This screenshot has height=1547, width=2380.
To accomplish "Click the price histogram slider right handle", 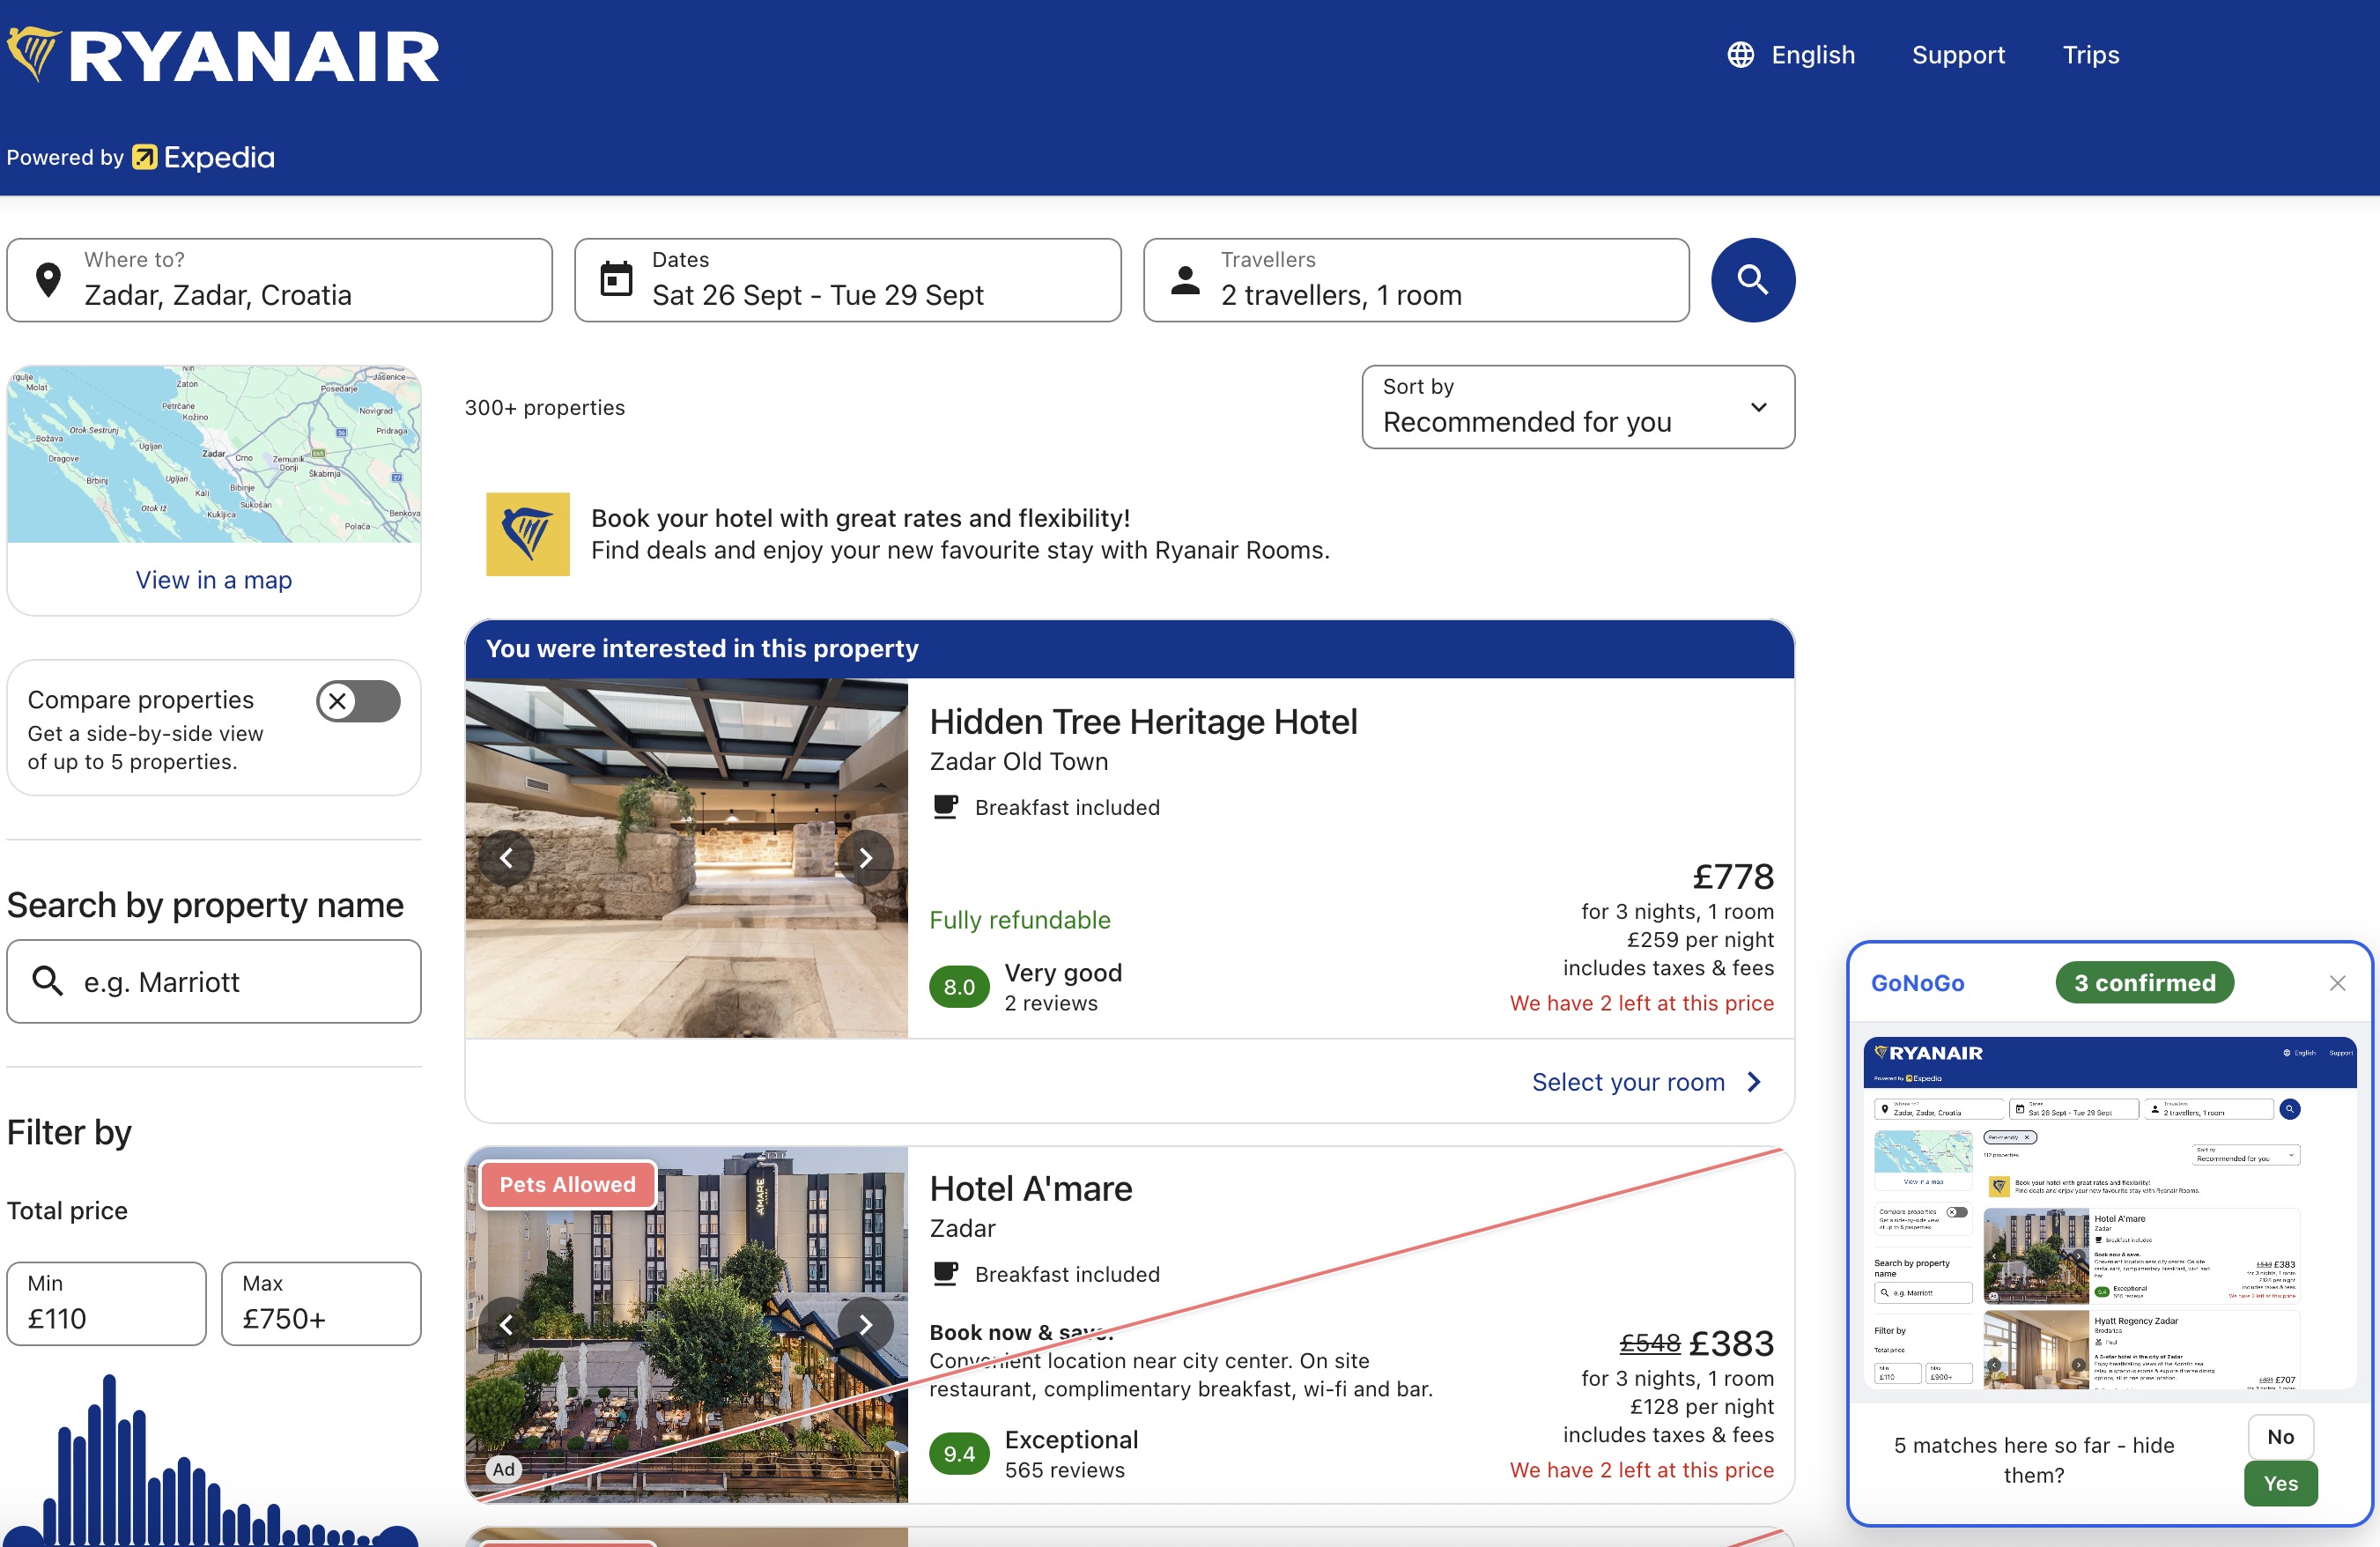I will (398, 1538).
